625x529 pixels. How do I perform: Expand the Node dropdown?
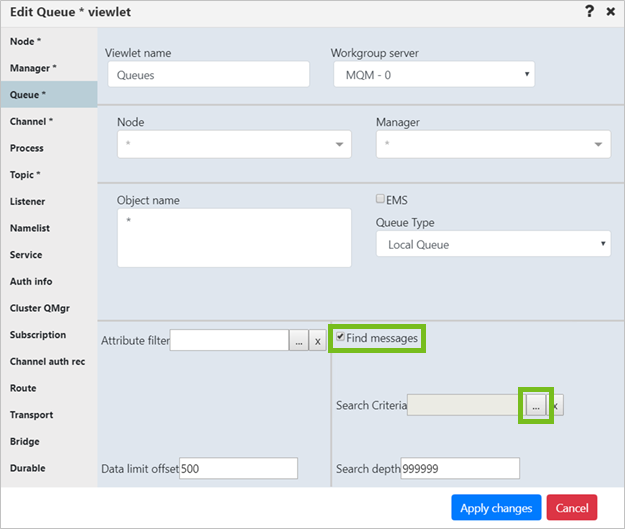click(x=234, y=144)
